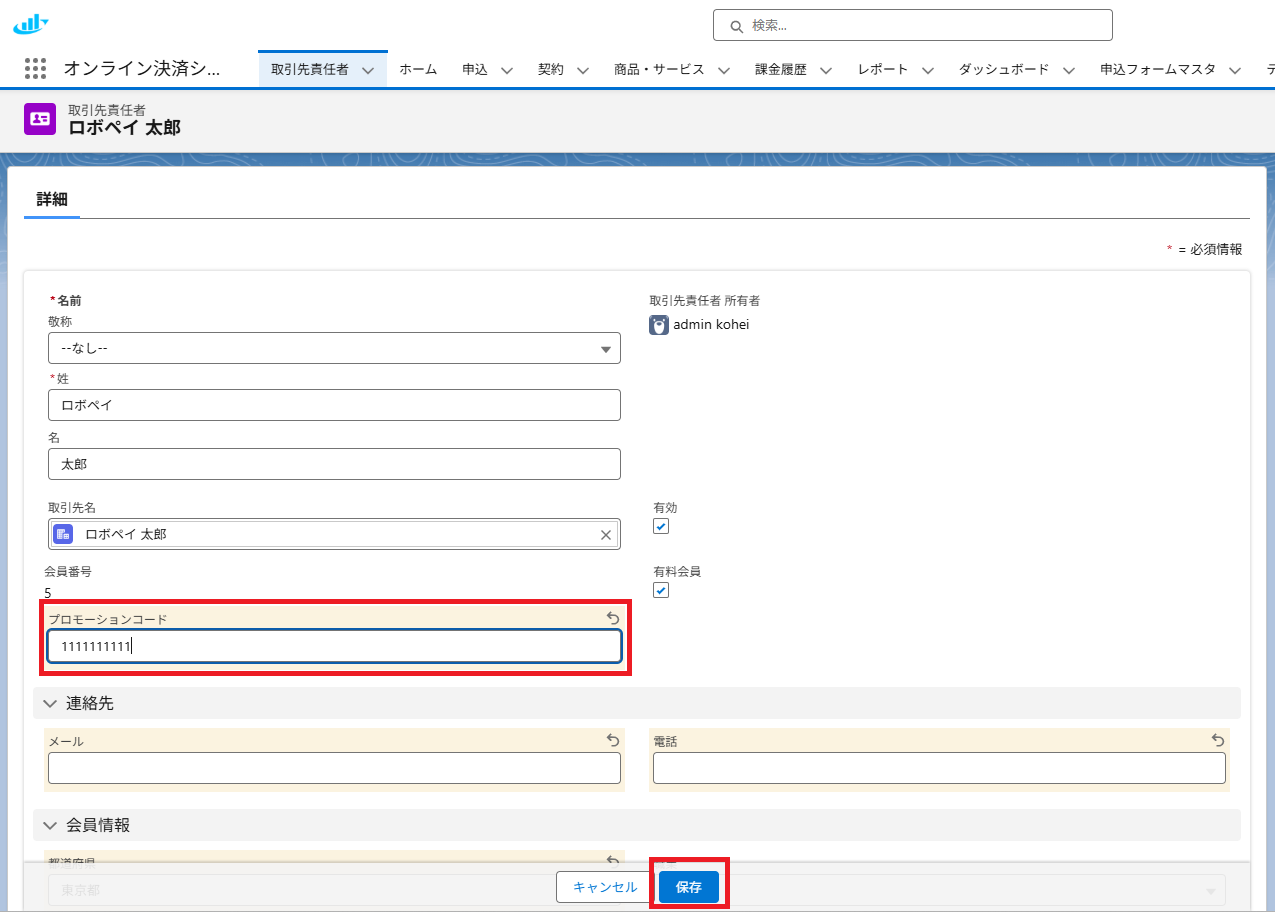Click the admin kohei owner avatar

pos(659,325)
